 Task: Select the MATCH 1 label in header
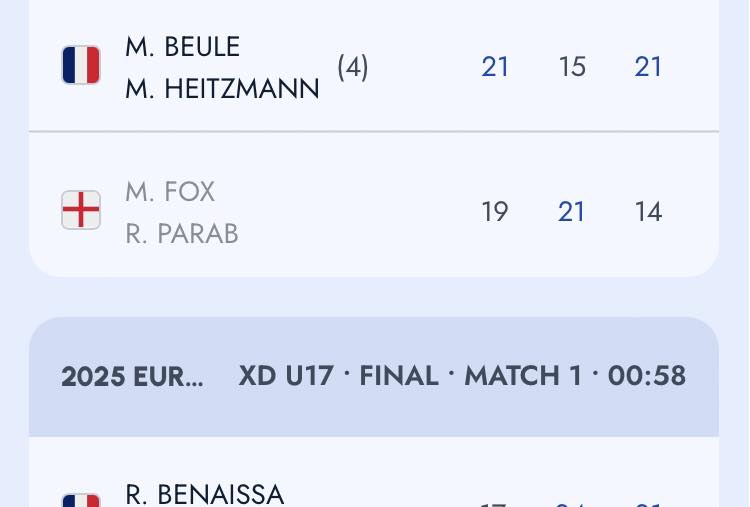coord(522,376)
